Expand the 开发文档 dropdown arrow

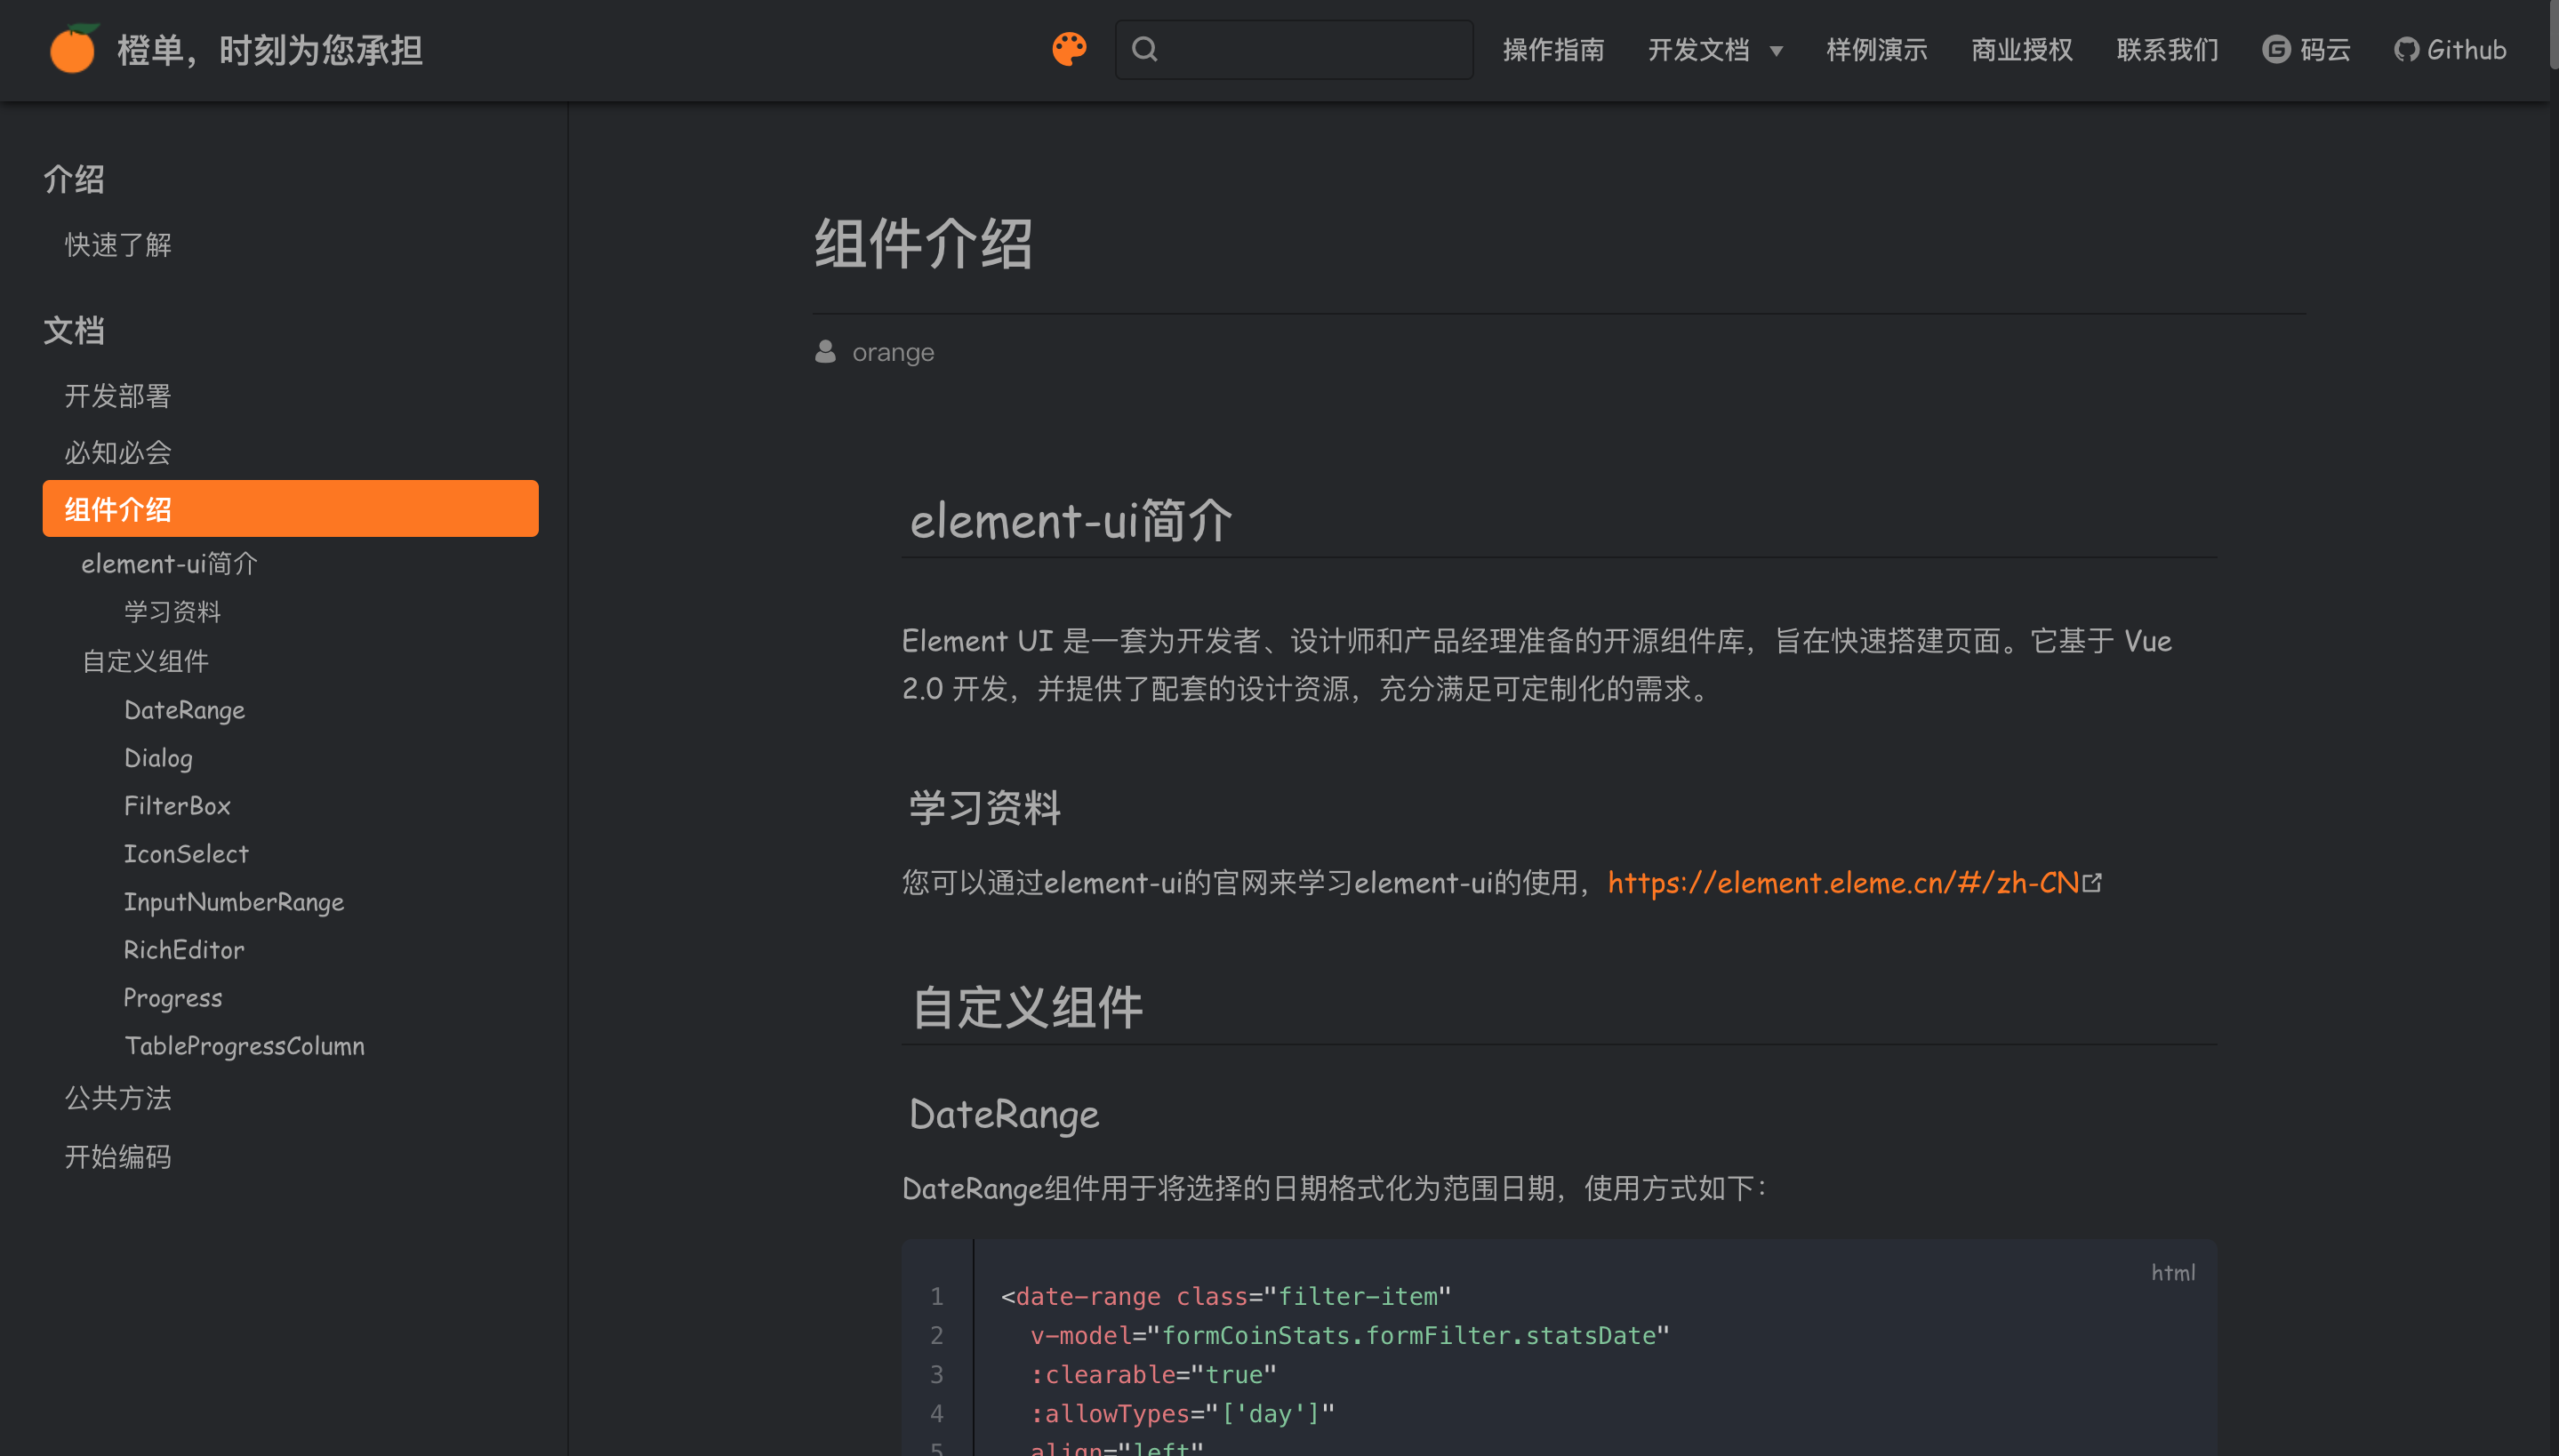pos(1776,51)
